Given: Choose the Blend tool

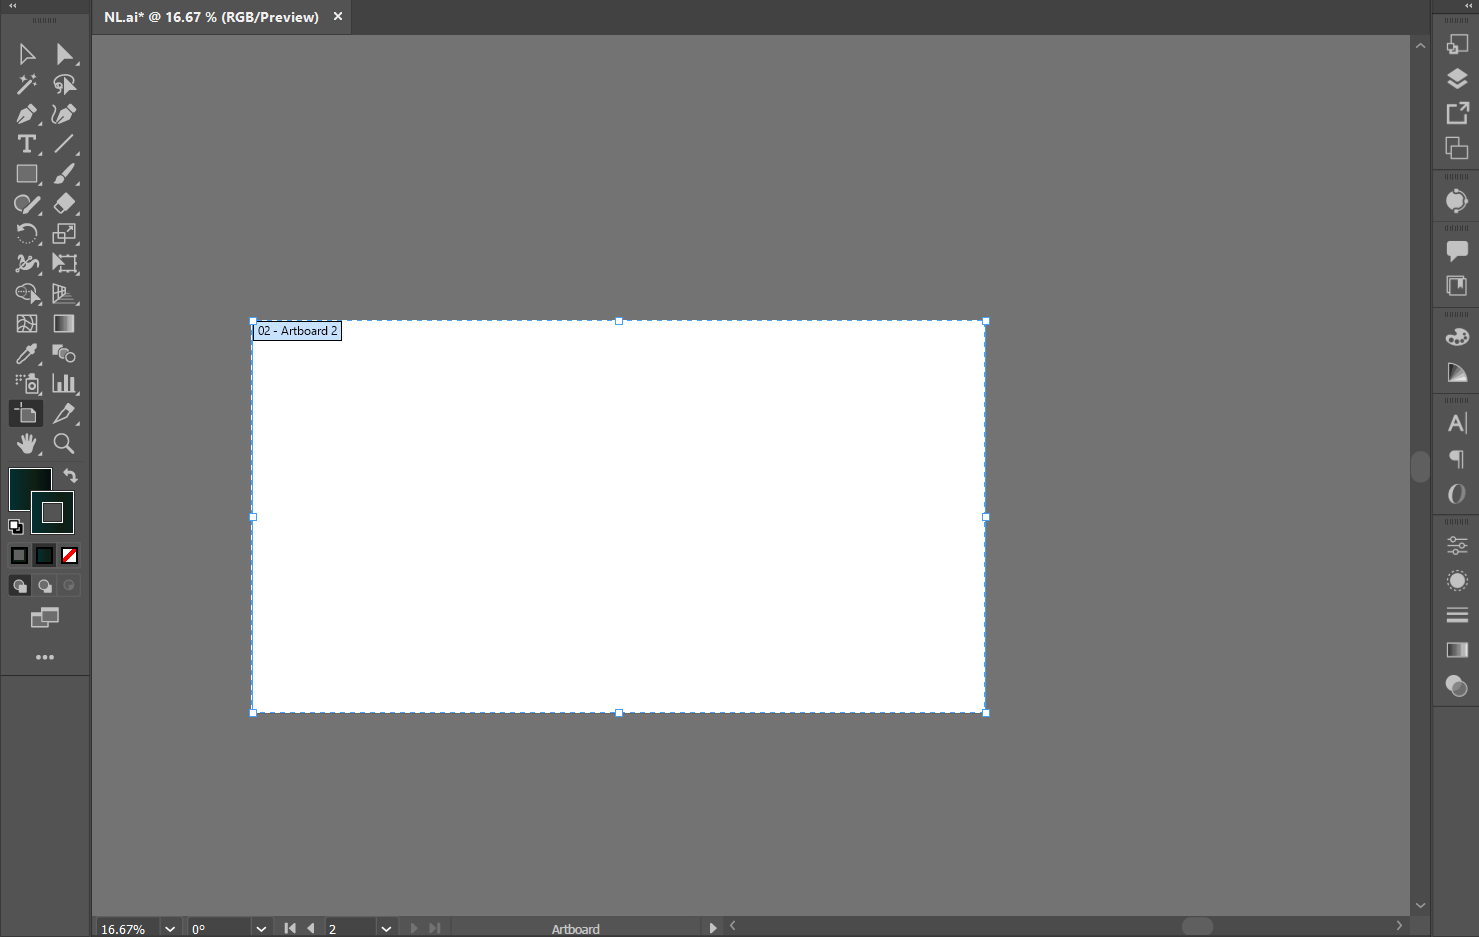Looking at the screenshot, I should (64, 354).
